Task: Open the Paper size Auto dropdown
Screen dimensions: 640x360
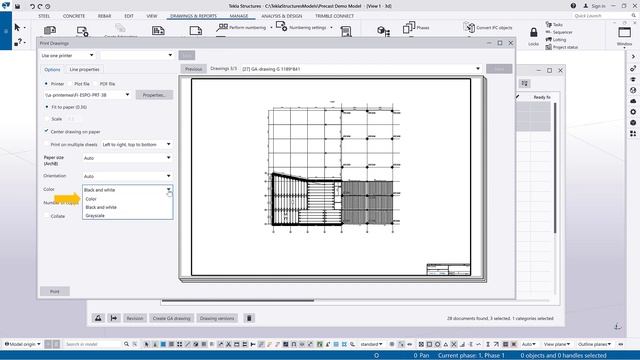Action: click(127, 158)
